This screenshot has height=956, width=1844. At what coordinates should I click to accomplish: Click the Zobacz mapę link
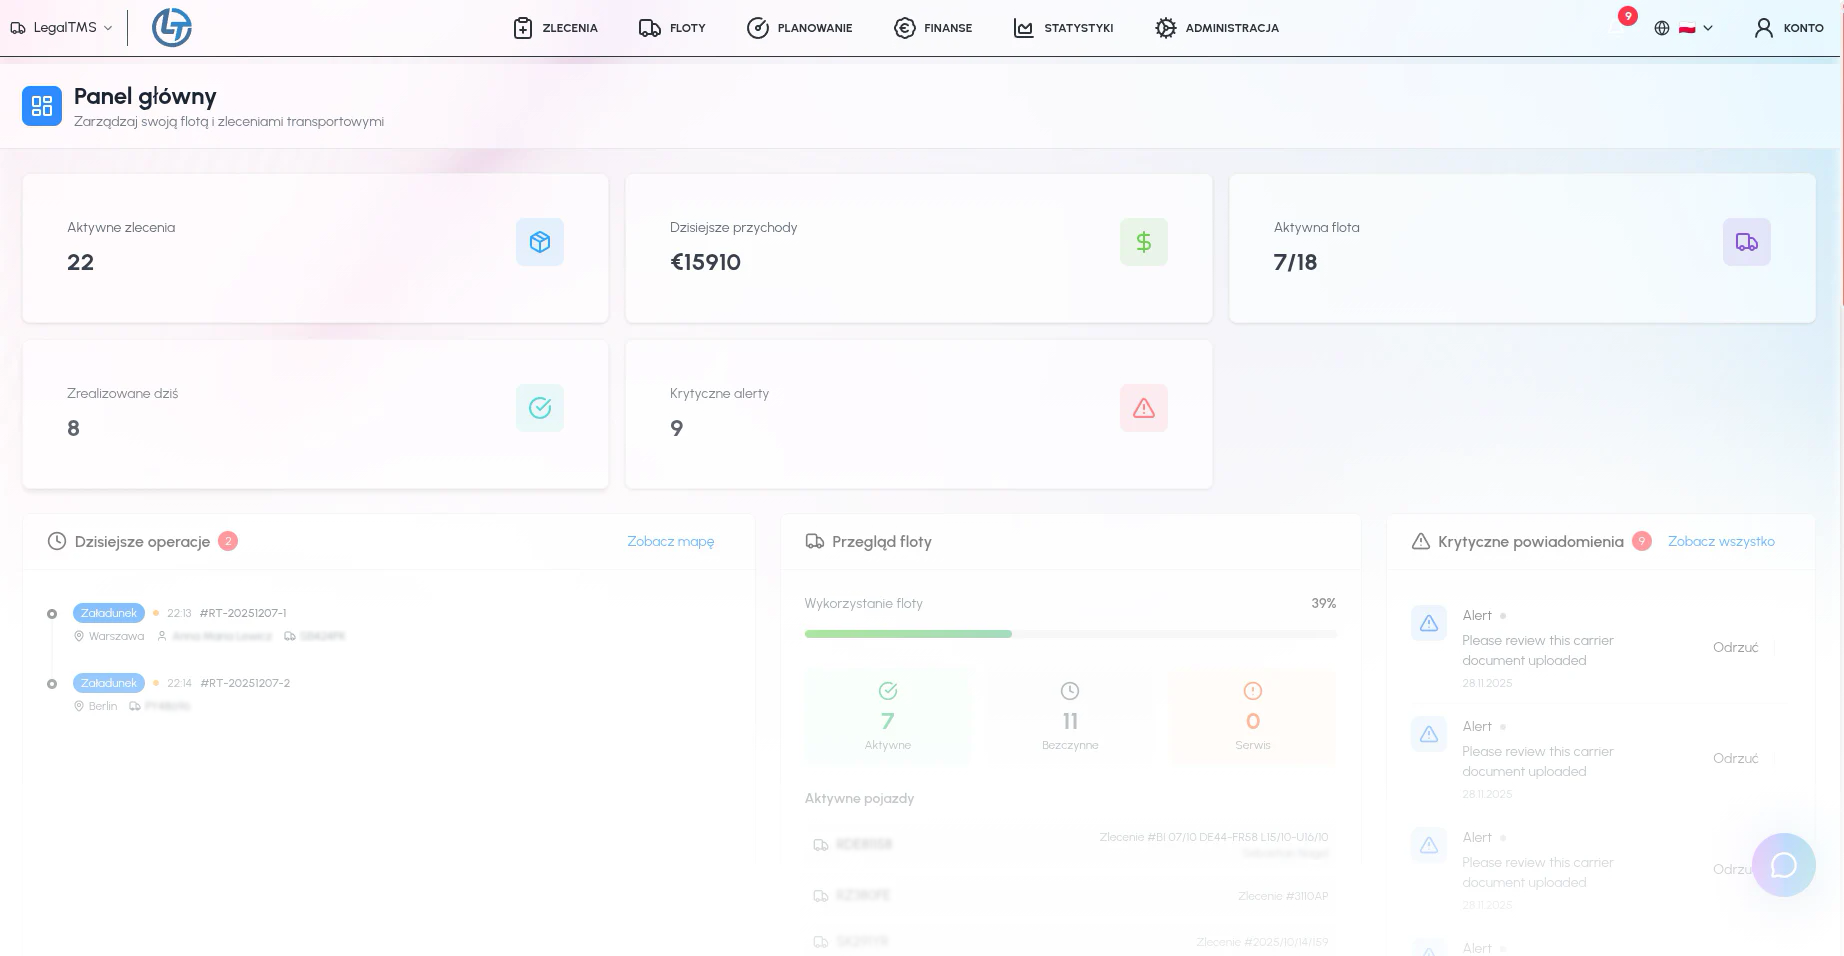(x=670, y=541)
